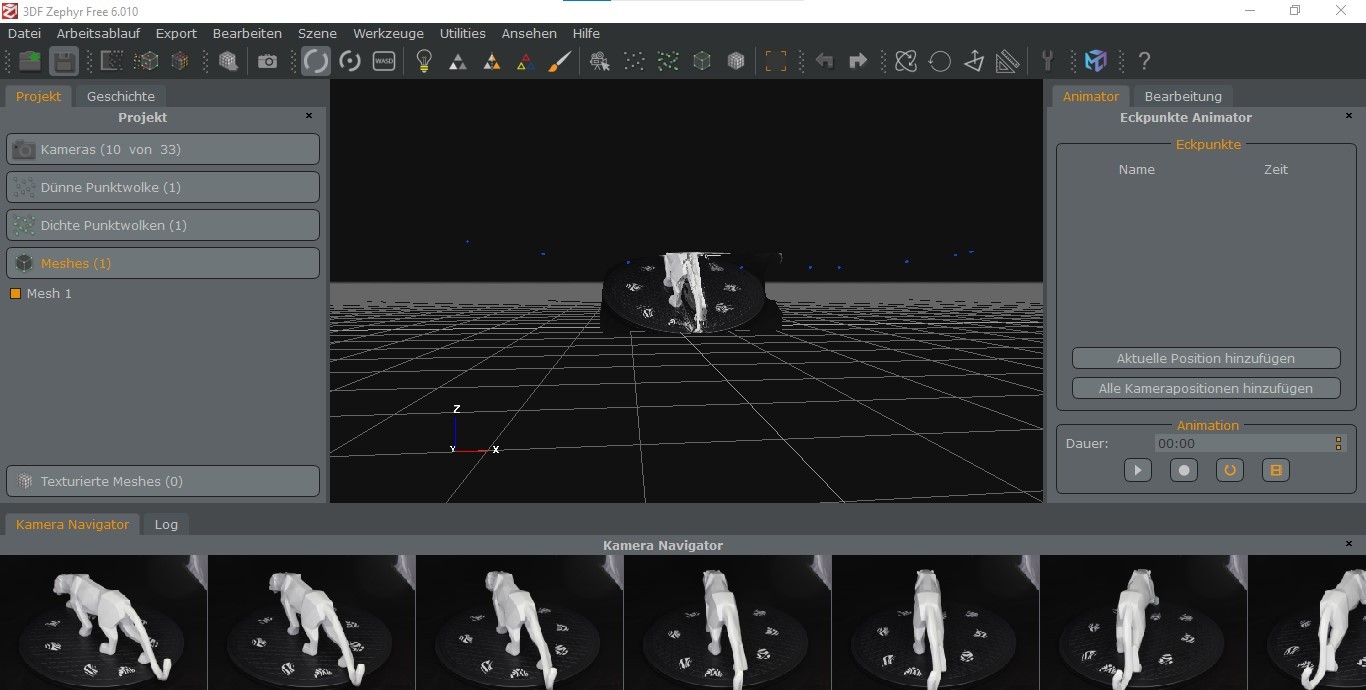Select the paintbrush tool in toolbar
Screen dimensions: 1366x690
click(560, 62)
